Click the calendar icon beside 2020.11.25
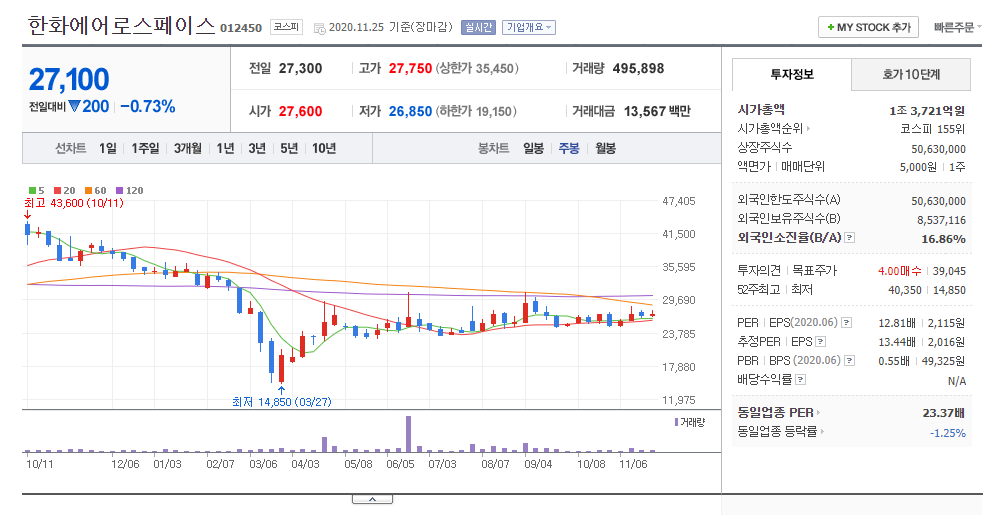The height and width of the screenshot is (515, 987). pyautogui.click(x=319, y=28)
